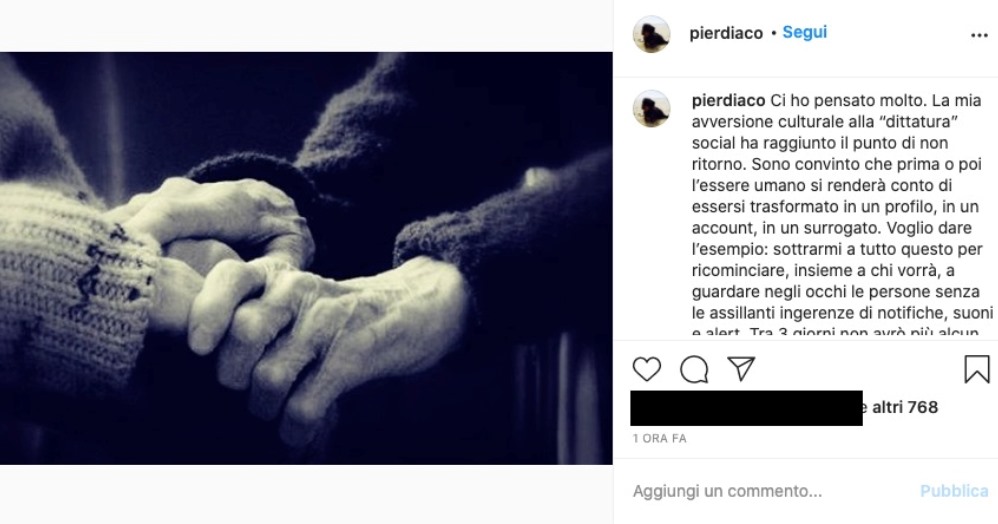Open the three-dot more options menu
Viewport: 998px width, 524px height.
point(979,35)
